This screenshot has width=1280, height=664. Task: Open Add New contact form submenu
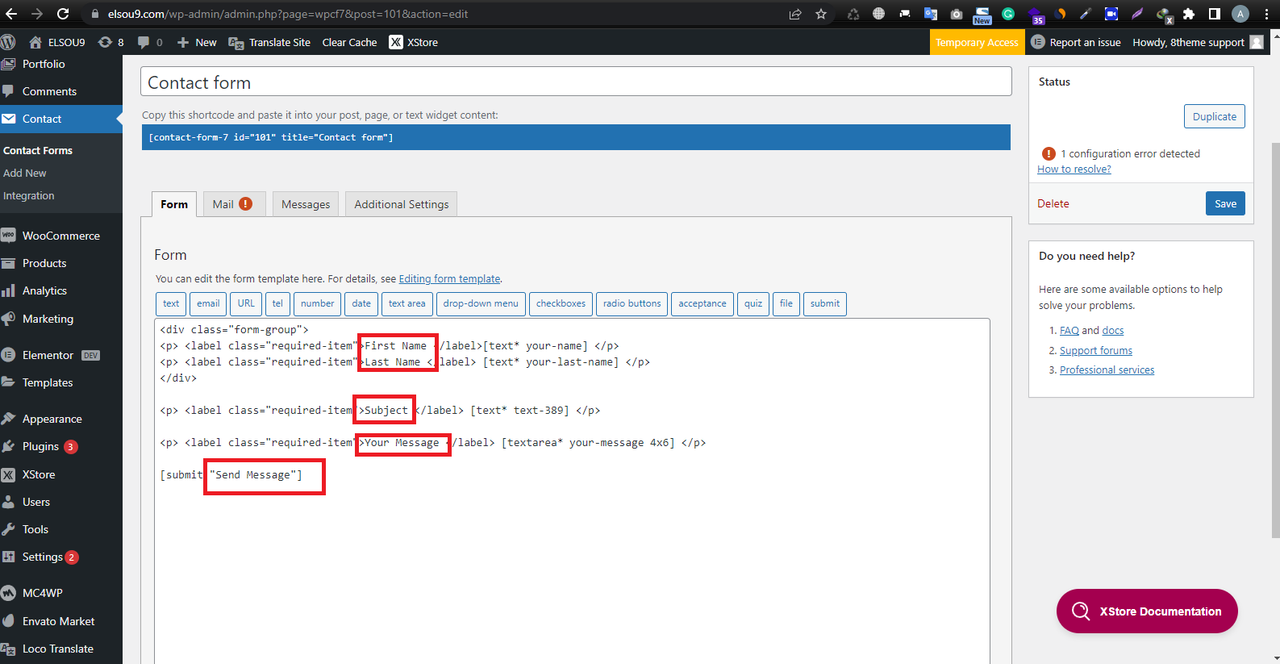(x=25, y=173)
